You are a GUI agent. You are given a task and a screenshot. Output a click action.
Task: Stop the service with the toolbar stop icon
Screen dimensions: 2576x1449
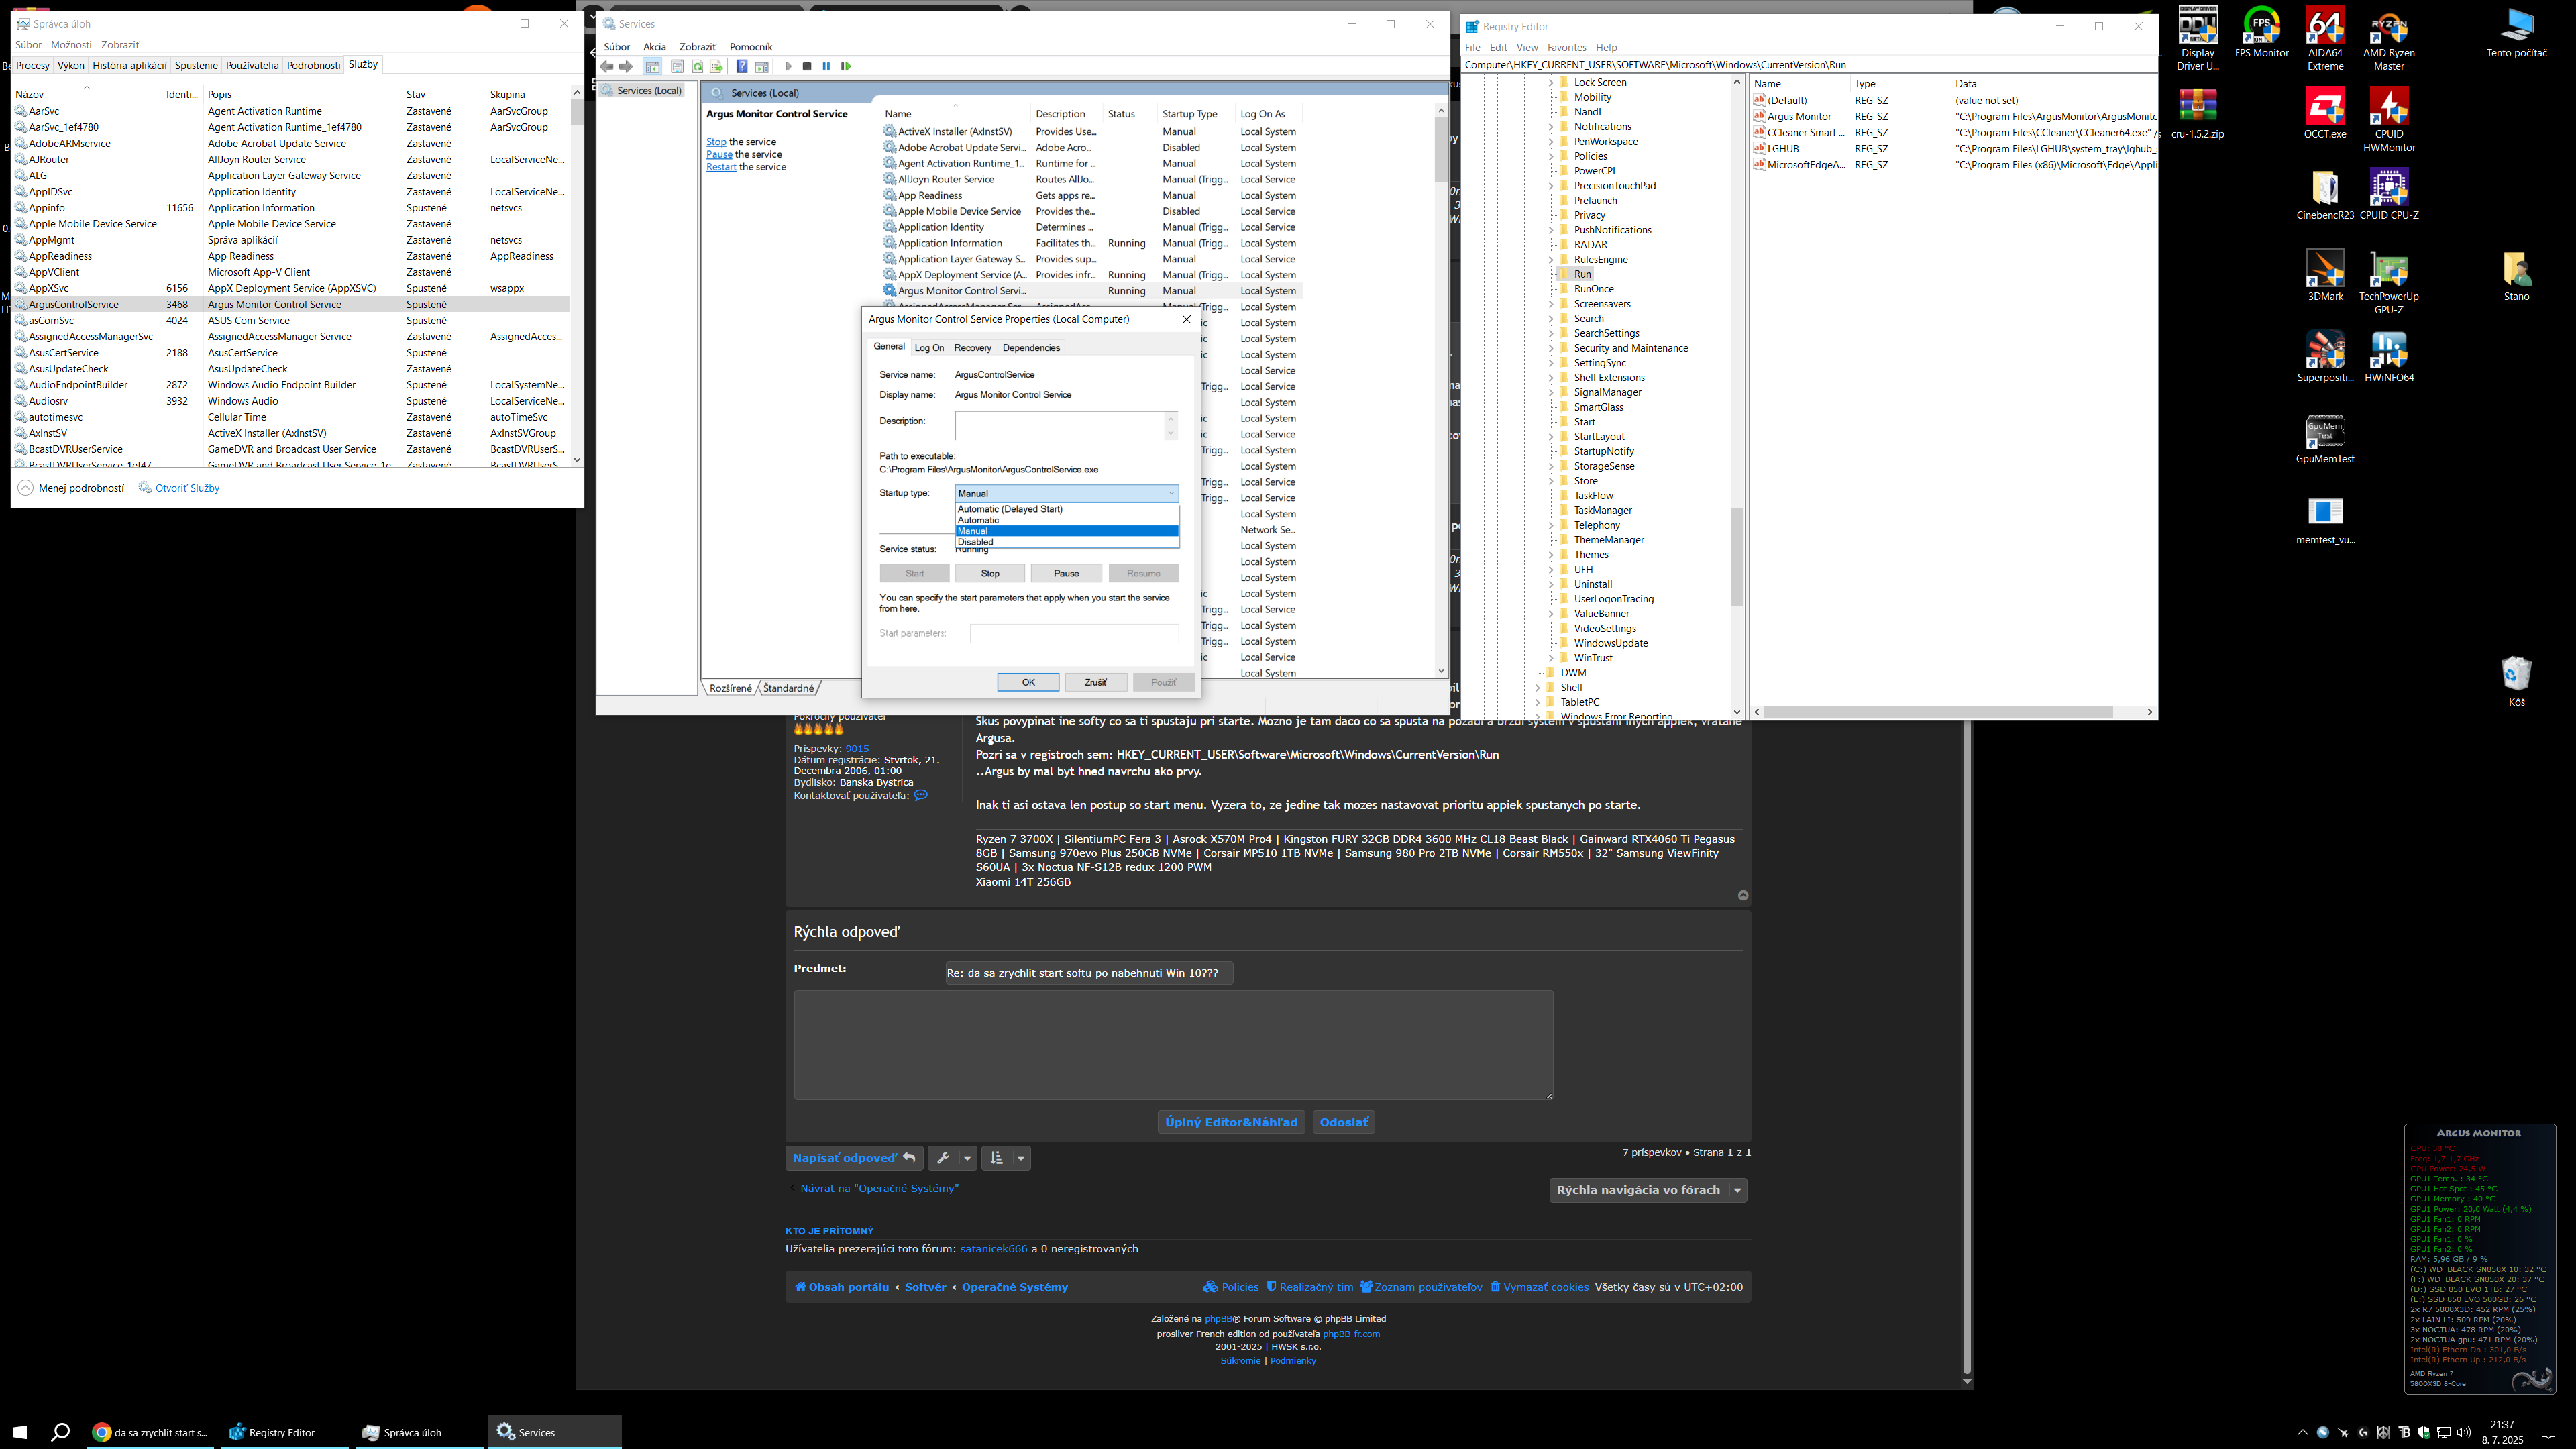807,67
